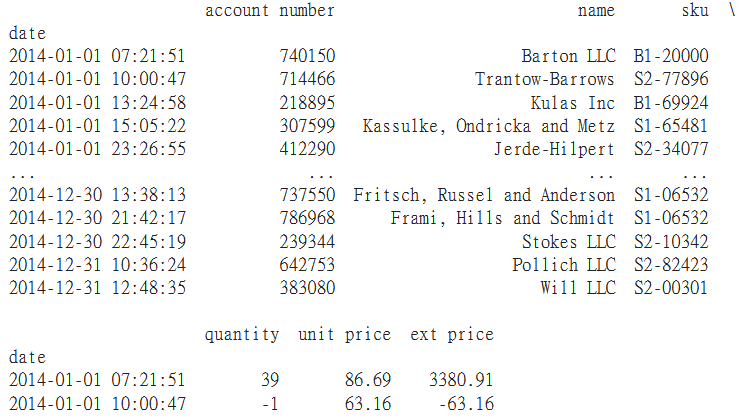Click the 'account number' column header
The width and height of the screenshot is (747, 419).
point(270,11)
